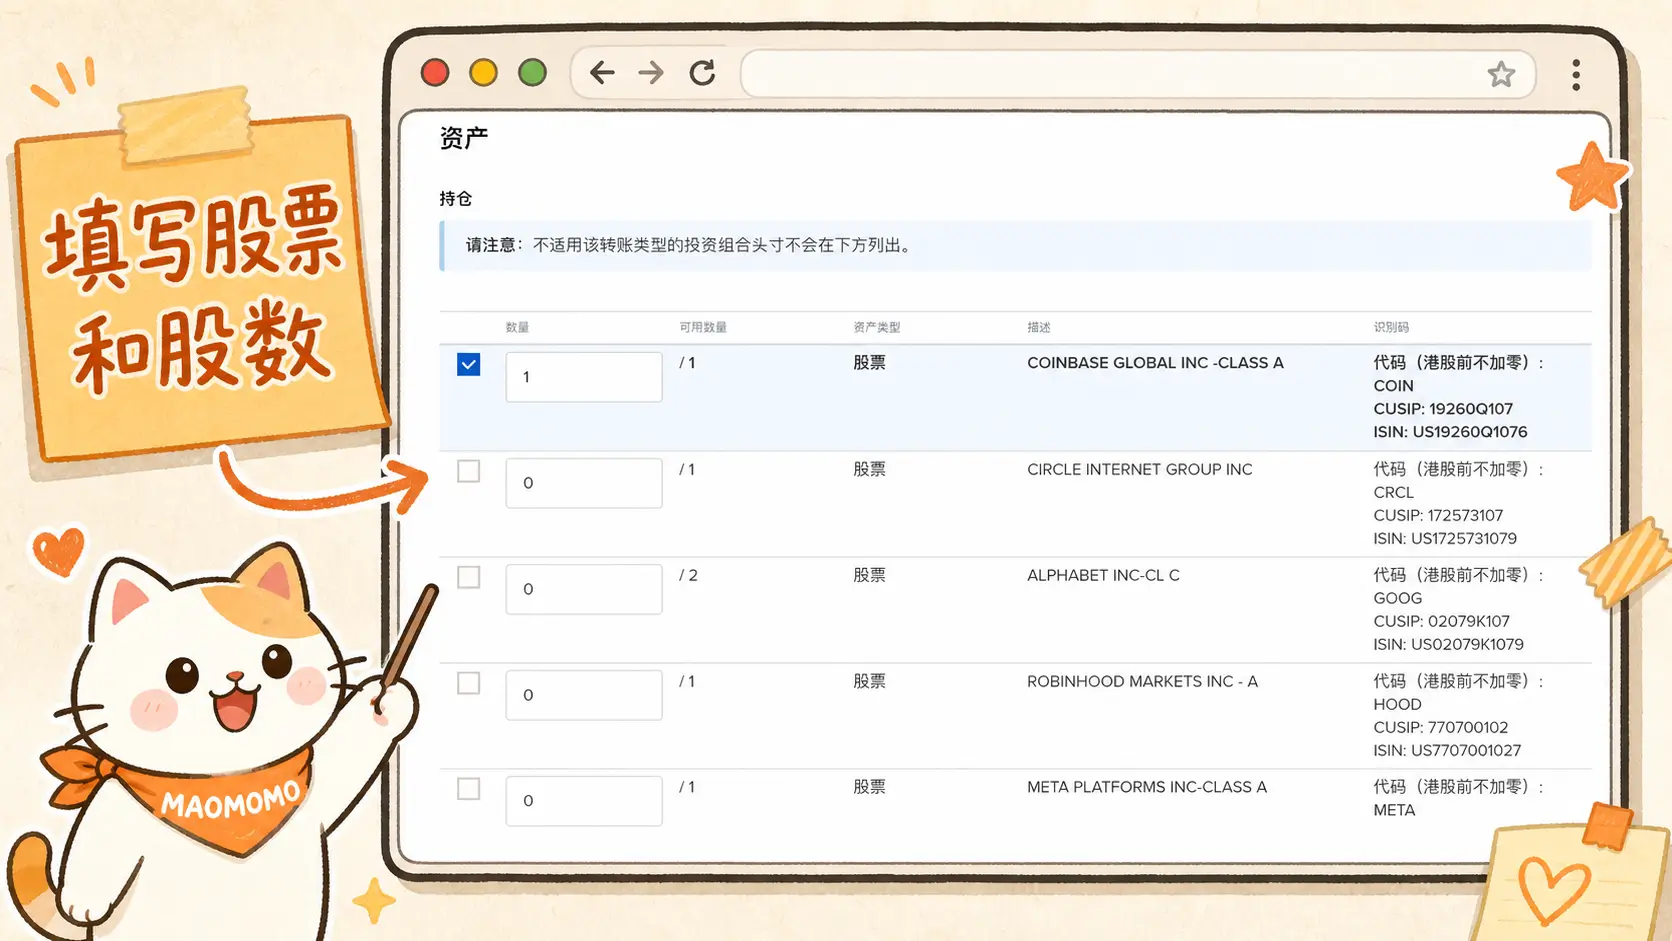This screenshot has height=941, width=1672.
Task: Click the COINBASE GLOBAL INC -CLASS A description
Action: (1155, 363)
